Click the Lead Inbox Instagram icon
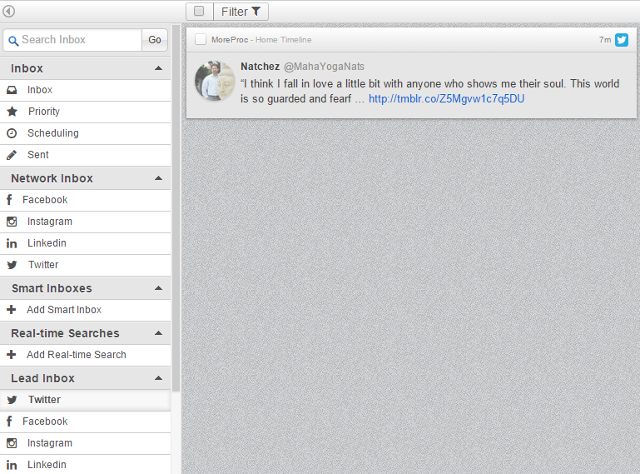Image resolution: width=640 pixels, height=474 pixels. tap(12, 443)
